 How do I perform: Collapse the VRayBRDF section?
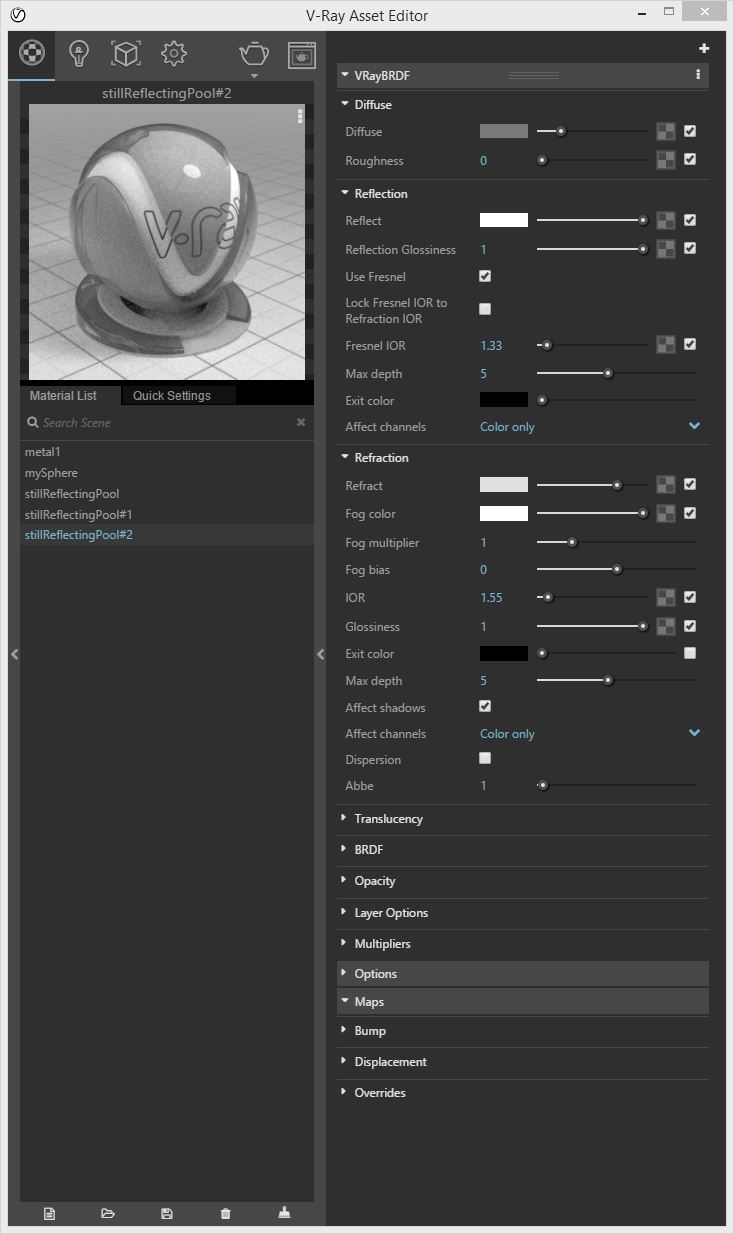click(345, 75)
